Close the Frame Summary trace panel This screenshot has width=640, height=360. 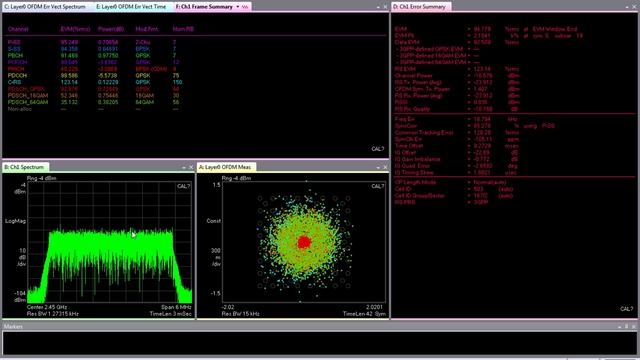pos(385,7)
